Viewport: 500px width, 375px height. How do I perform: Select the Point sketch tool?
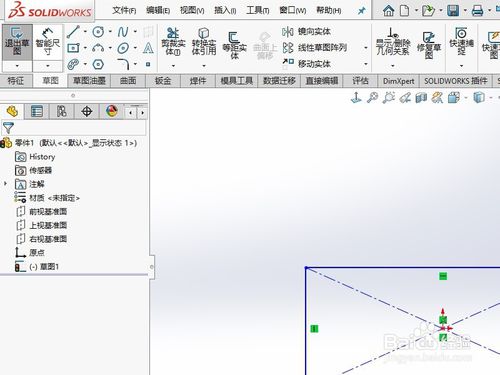click(x=148, y=64)
